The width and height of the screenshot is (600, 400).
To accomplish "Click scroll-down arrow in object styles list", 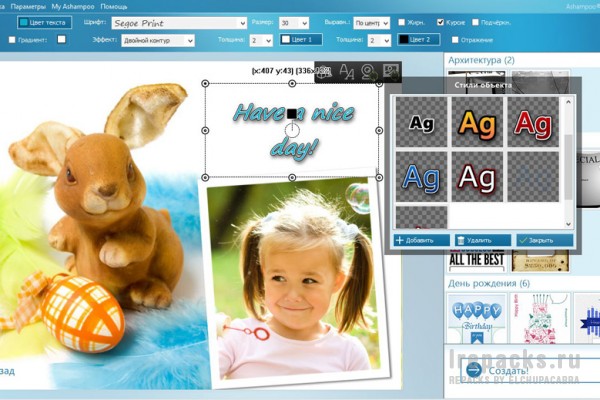I will click(568, 224).
